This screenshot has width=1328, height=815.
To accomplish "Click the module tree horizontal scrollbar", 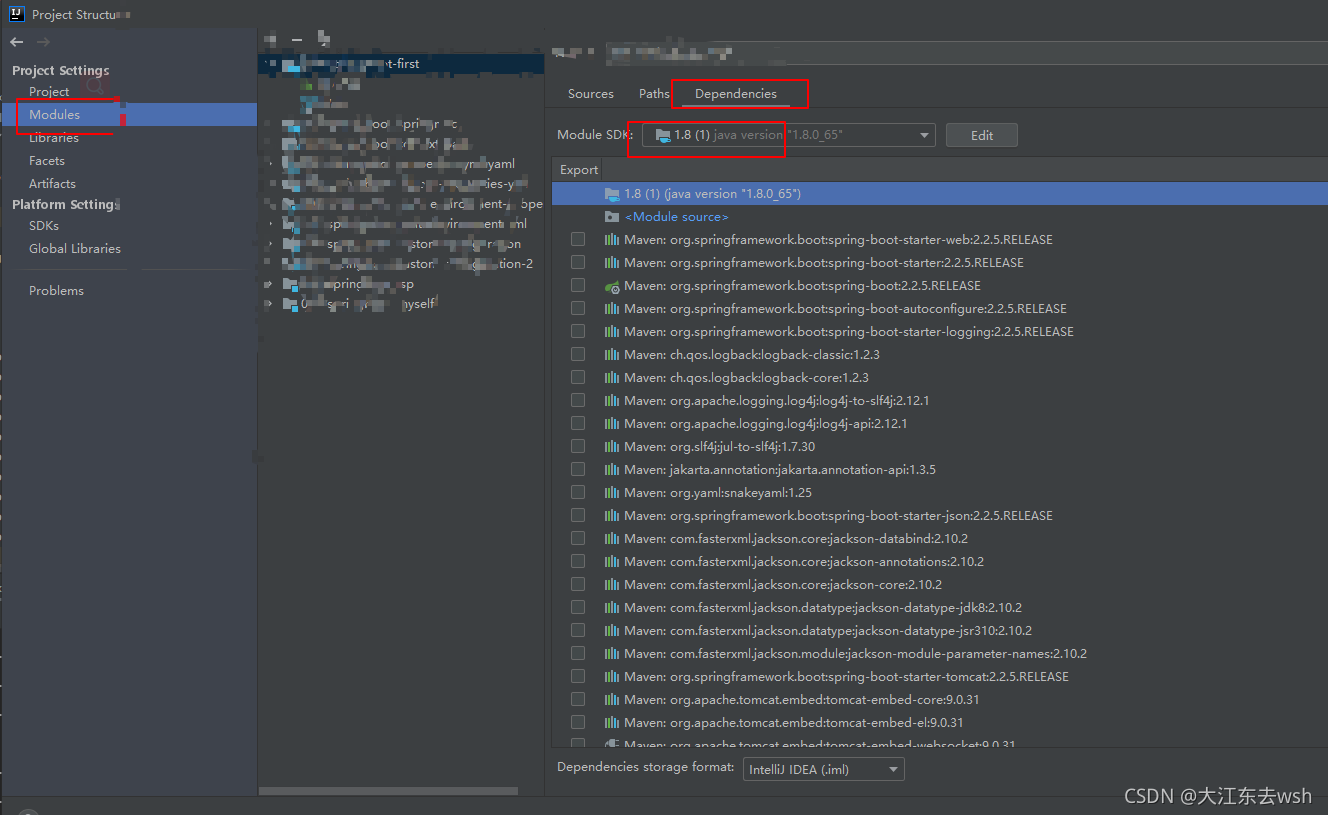I will [388, 790].
